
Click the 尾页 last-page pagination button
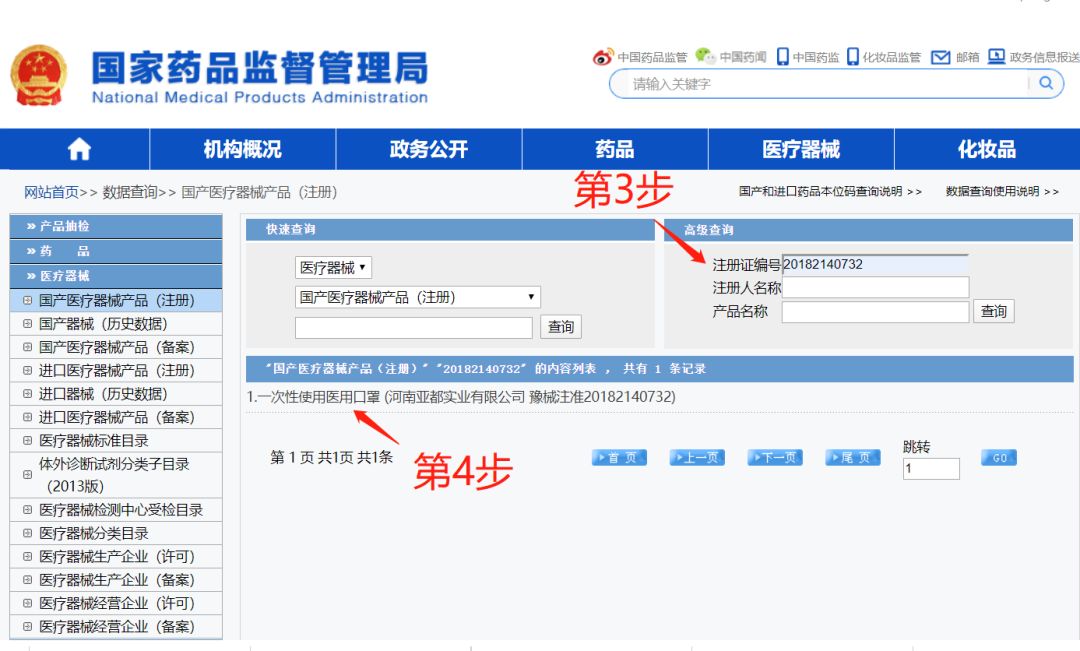point(851,457)
